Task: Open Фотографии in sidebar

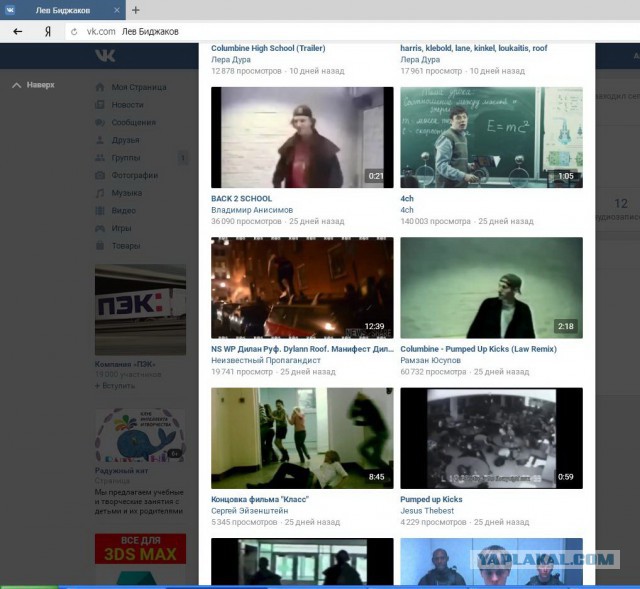Action: pyautogui.click(x=135, y=175)
